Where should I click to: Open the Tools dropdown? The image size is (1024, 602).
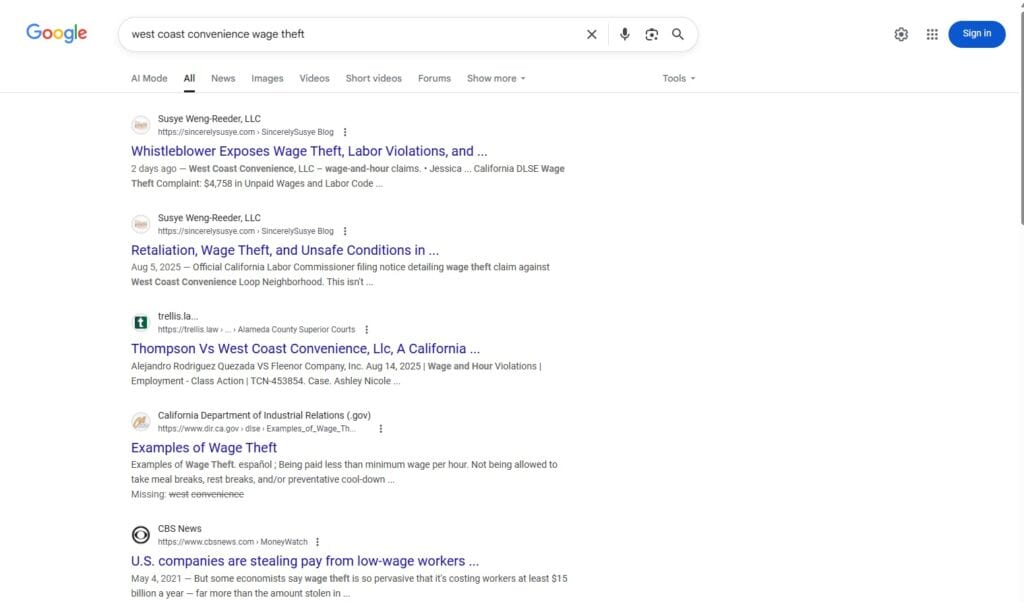(679, 78)
